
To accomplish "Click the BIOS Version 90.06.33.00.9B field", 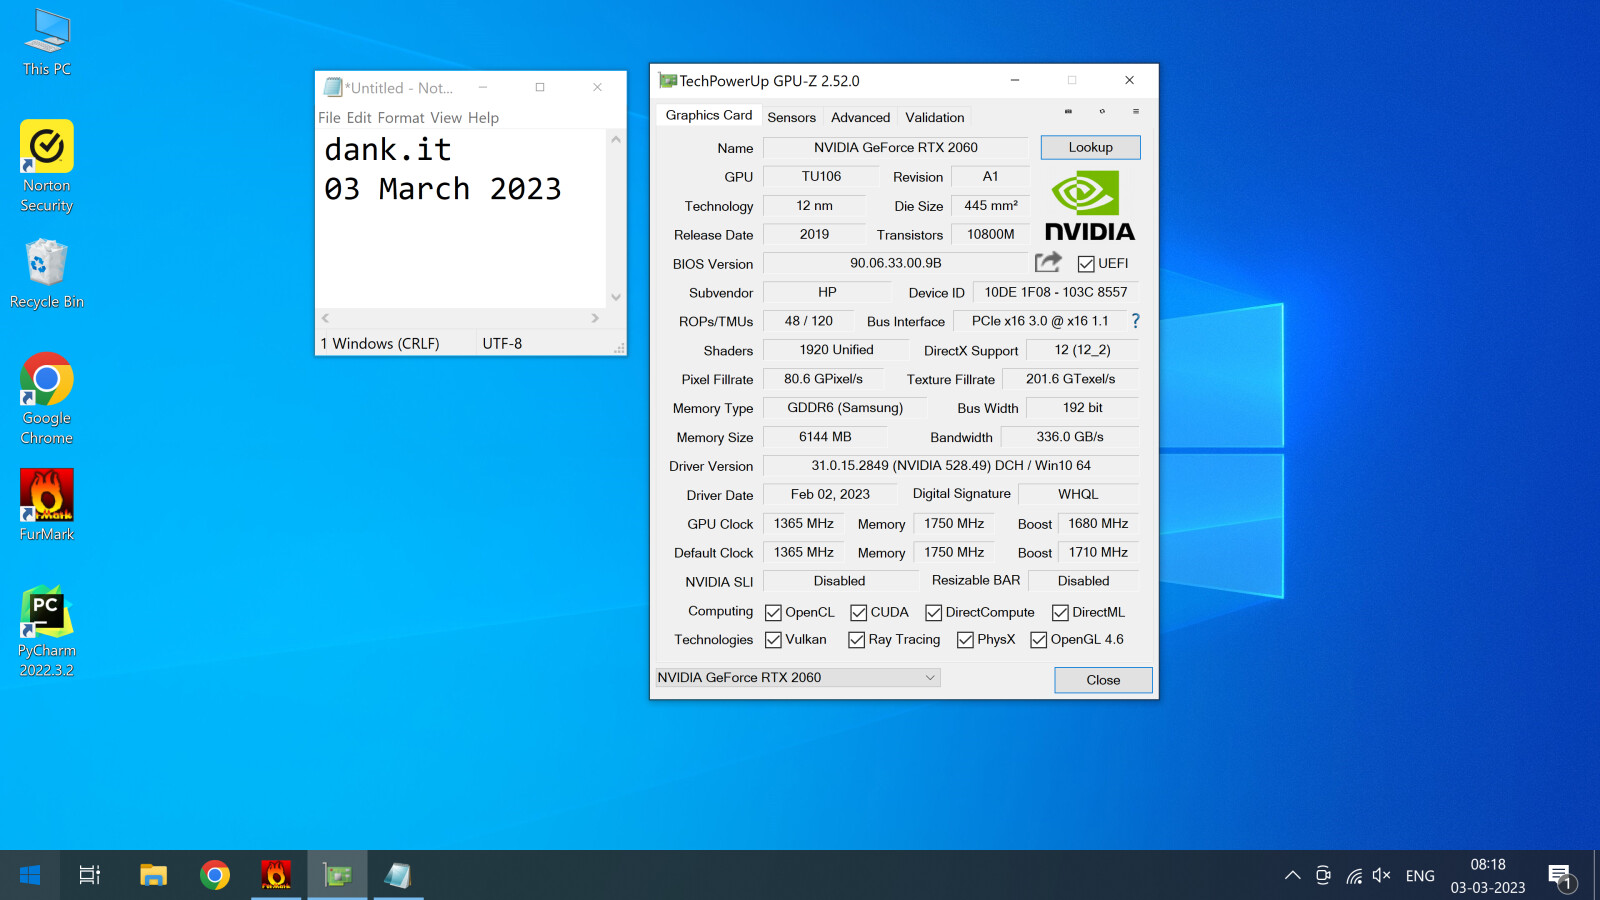I will [895, 263].
